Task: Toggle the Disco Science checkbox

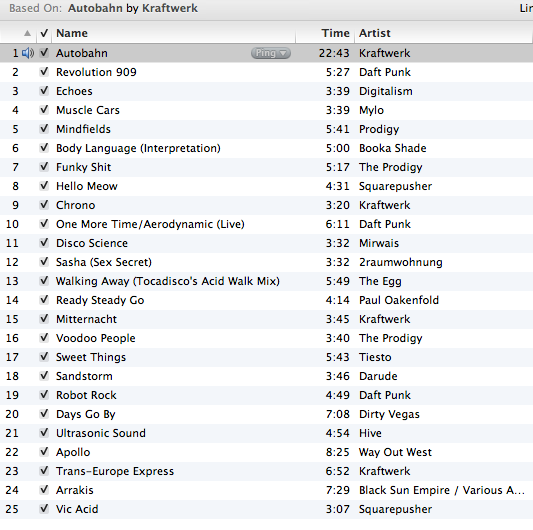Action: pyautogui.click(x=44, y=243)
